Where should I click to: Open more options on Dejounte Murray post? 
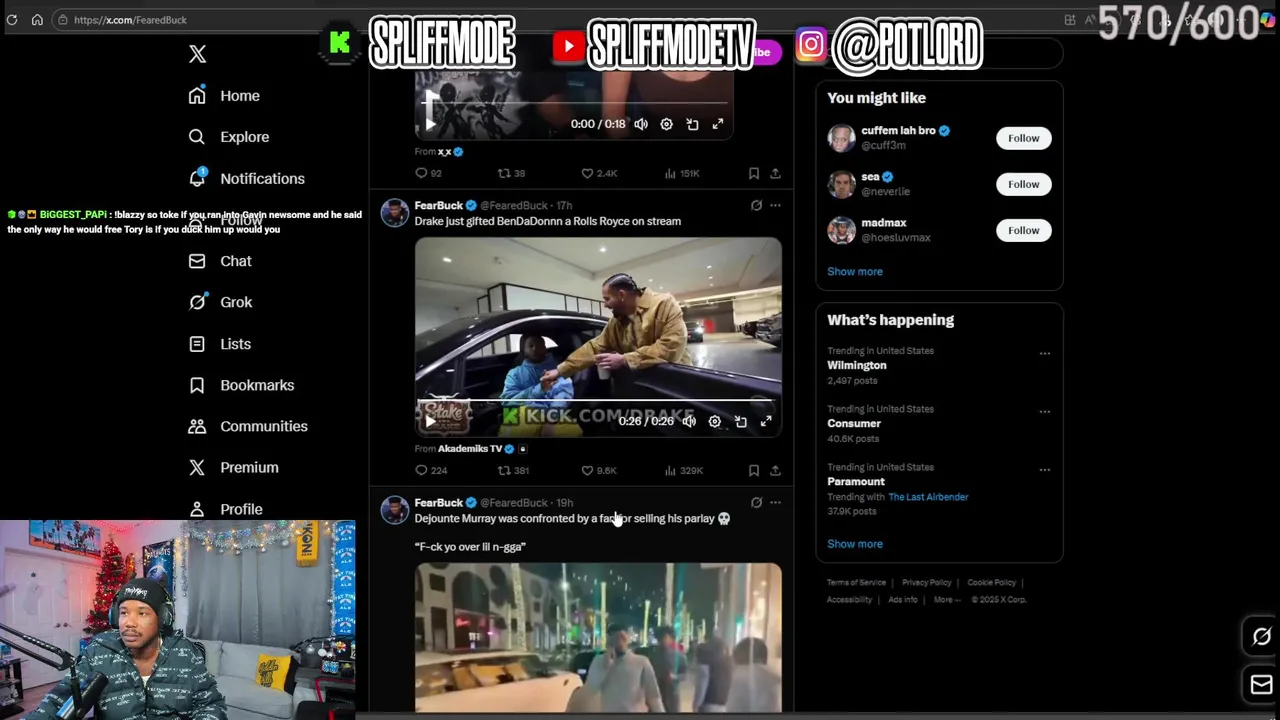[x=775, y=503]
